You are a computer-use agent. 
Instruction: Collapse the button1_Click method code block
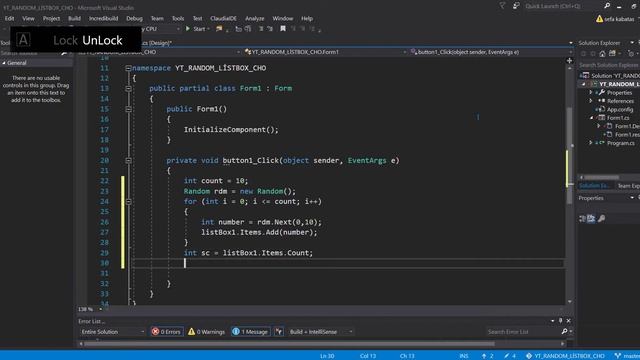click(x=128, y=160)
